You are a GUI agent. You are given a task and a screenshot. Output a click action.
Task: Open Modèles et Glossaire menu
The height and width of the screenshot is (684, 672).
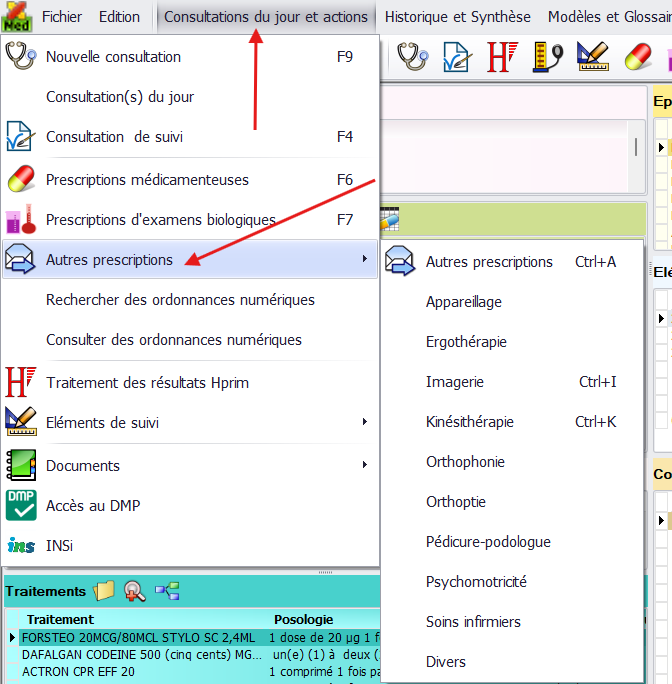click(x=610, y=17)
